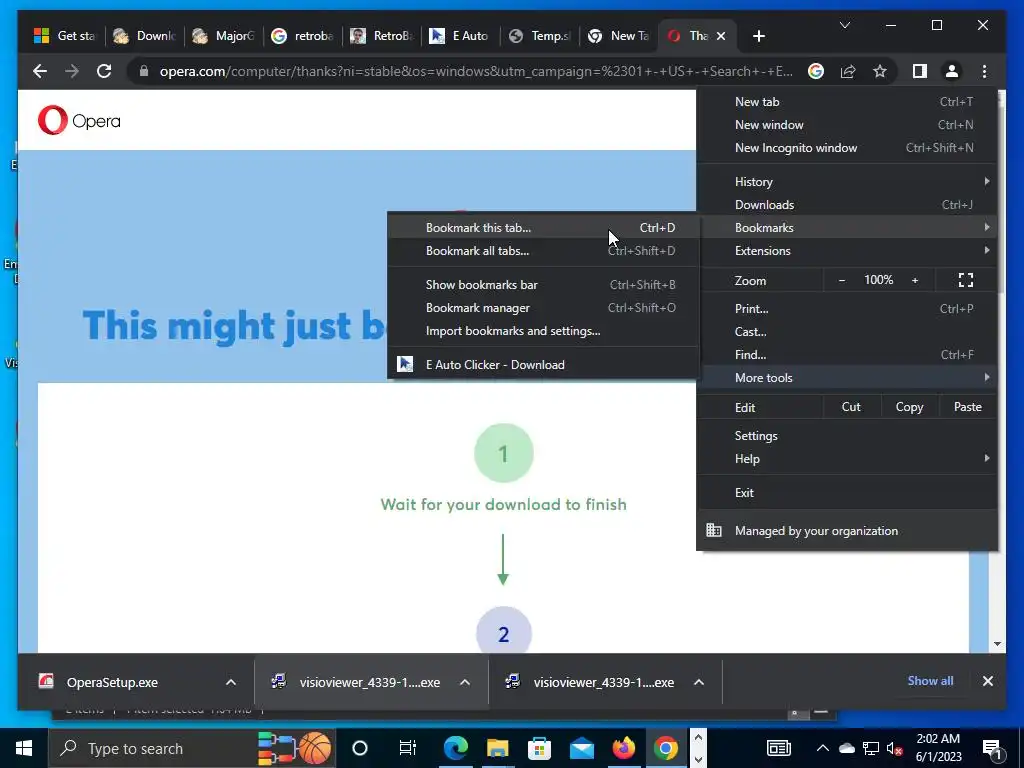The width and height of the screenshot is (1024, 768).
Task: Open Settings from the menu
Action: click(847, 436)
